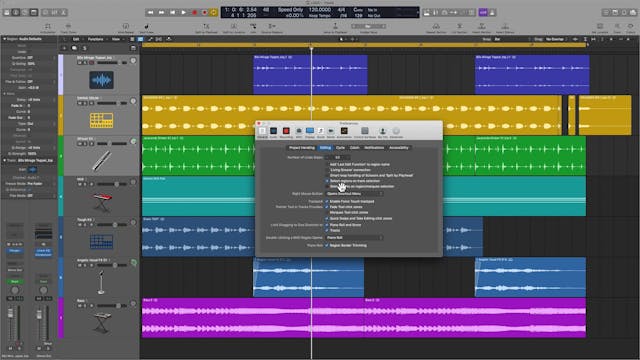Show automation with the tracks menu bar icon
The image size is (640, 360).
click(150, 39)
